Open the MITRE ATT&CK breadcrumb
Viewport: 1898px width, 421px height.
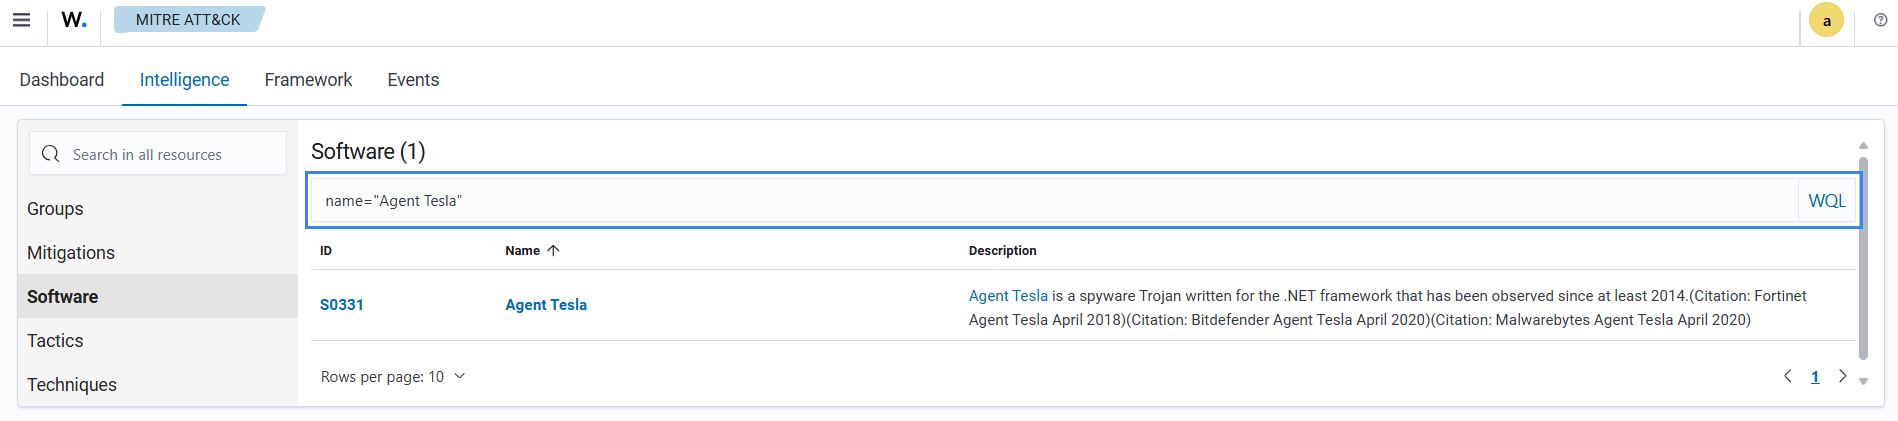tap(188, 20)
